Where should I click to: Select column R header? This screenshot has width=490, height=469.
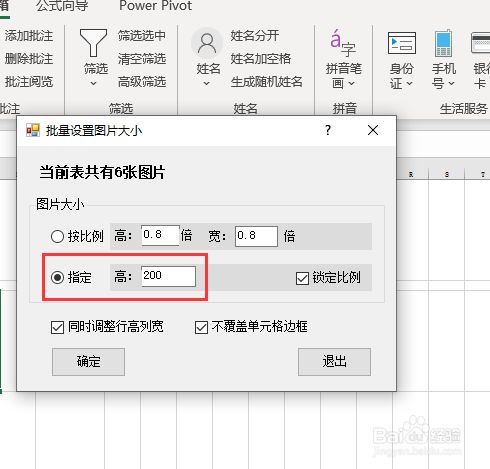click(x=411, y=174)
